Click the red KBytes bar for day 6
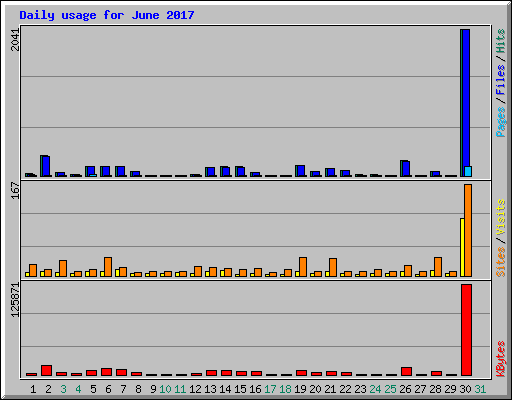Image resolution: width=512 pixels, height=400 pixels. pos(107,372)
